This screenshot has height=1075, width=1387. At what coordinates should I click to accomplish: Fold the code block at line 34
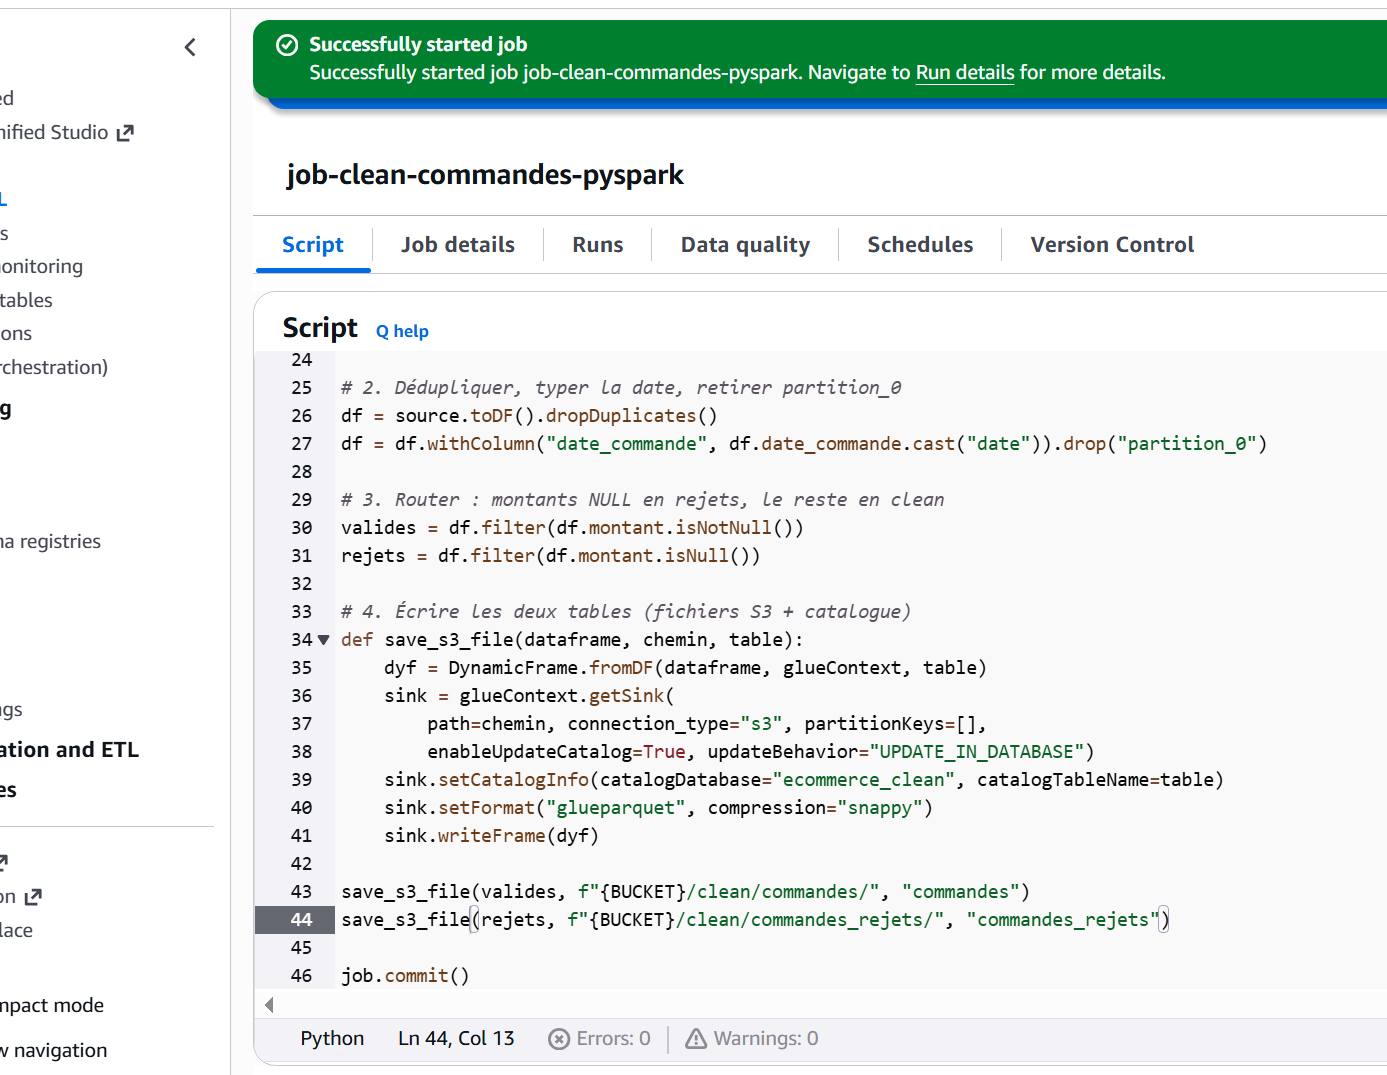tap(323, 640)
